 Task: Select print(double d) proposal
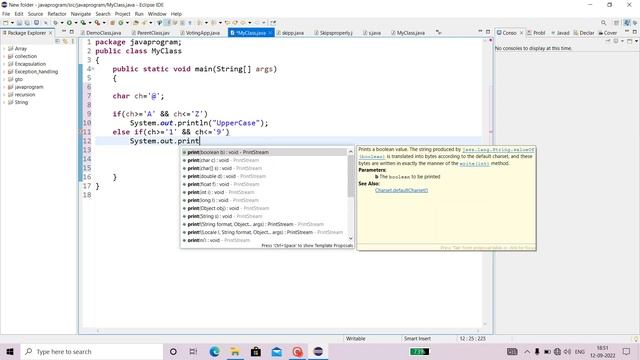264,176
